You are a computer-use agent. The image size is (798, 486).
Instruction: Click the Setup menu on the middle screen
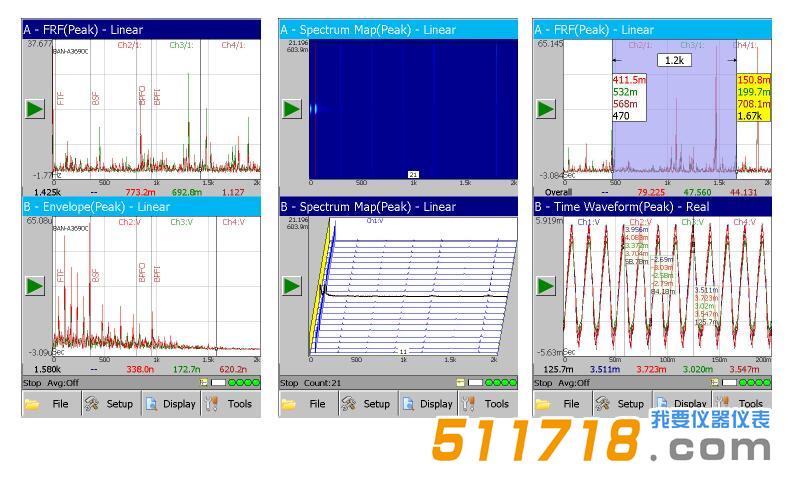point(367,404)
